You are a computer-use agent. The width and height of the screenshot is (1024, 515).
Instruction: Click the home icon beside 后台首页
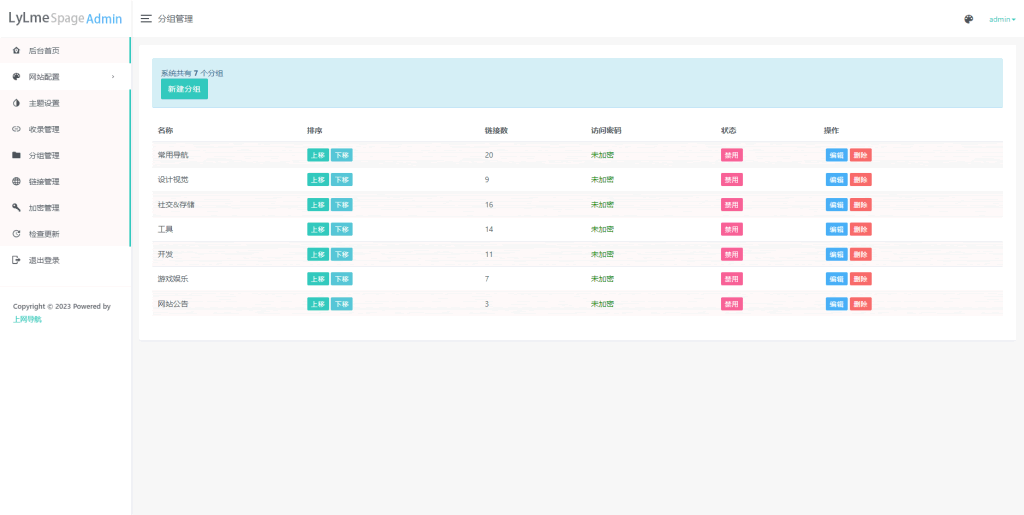click(x=16, y=50)
